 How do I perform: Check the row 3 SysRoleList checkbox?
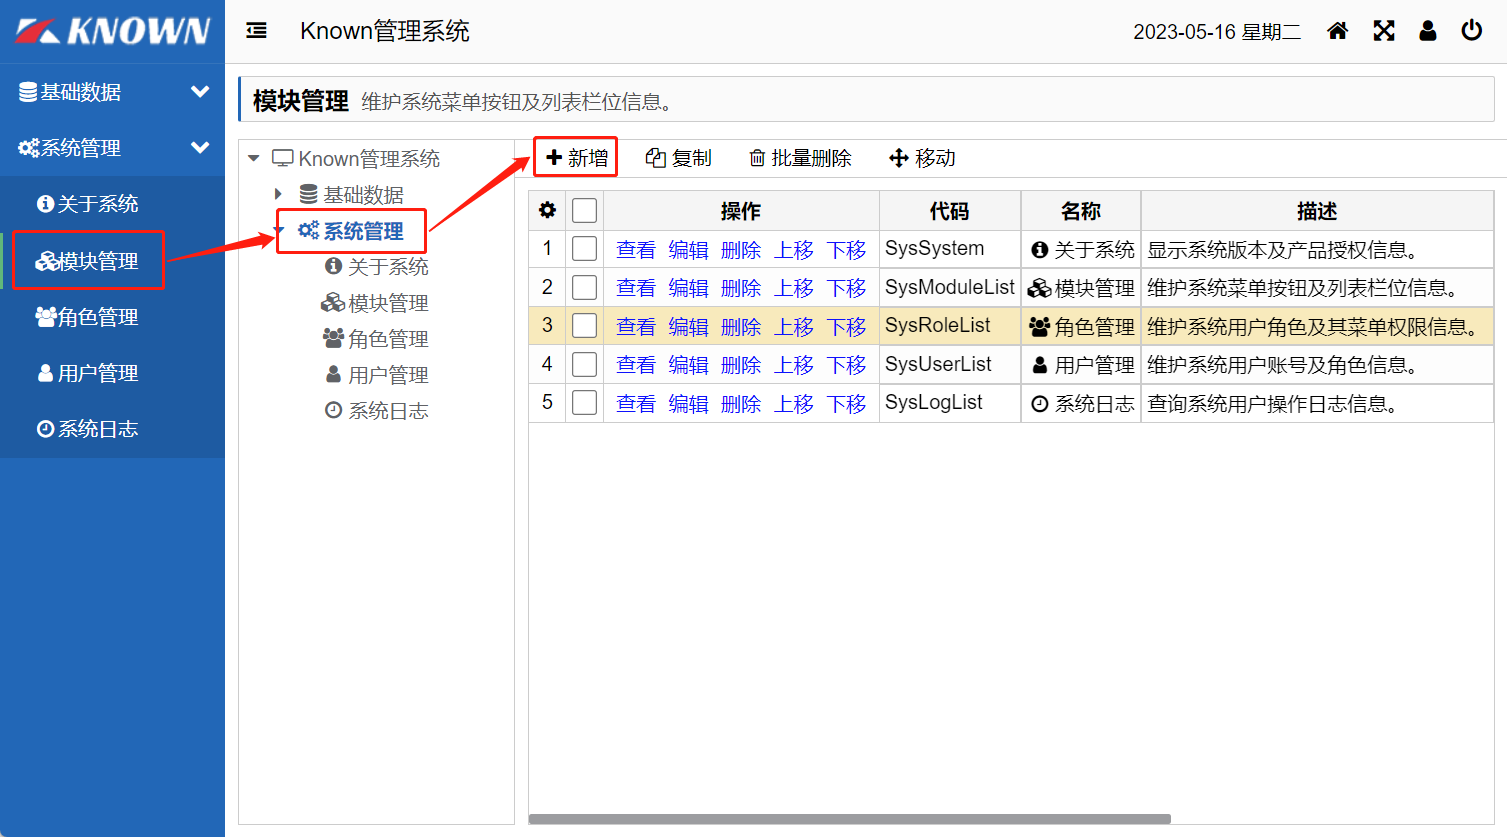584,326
